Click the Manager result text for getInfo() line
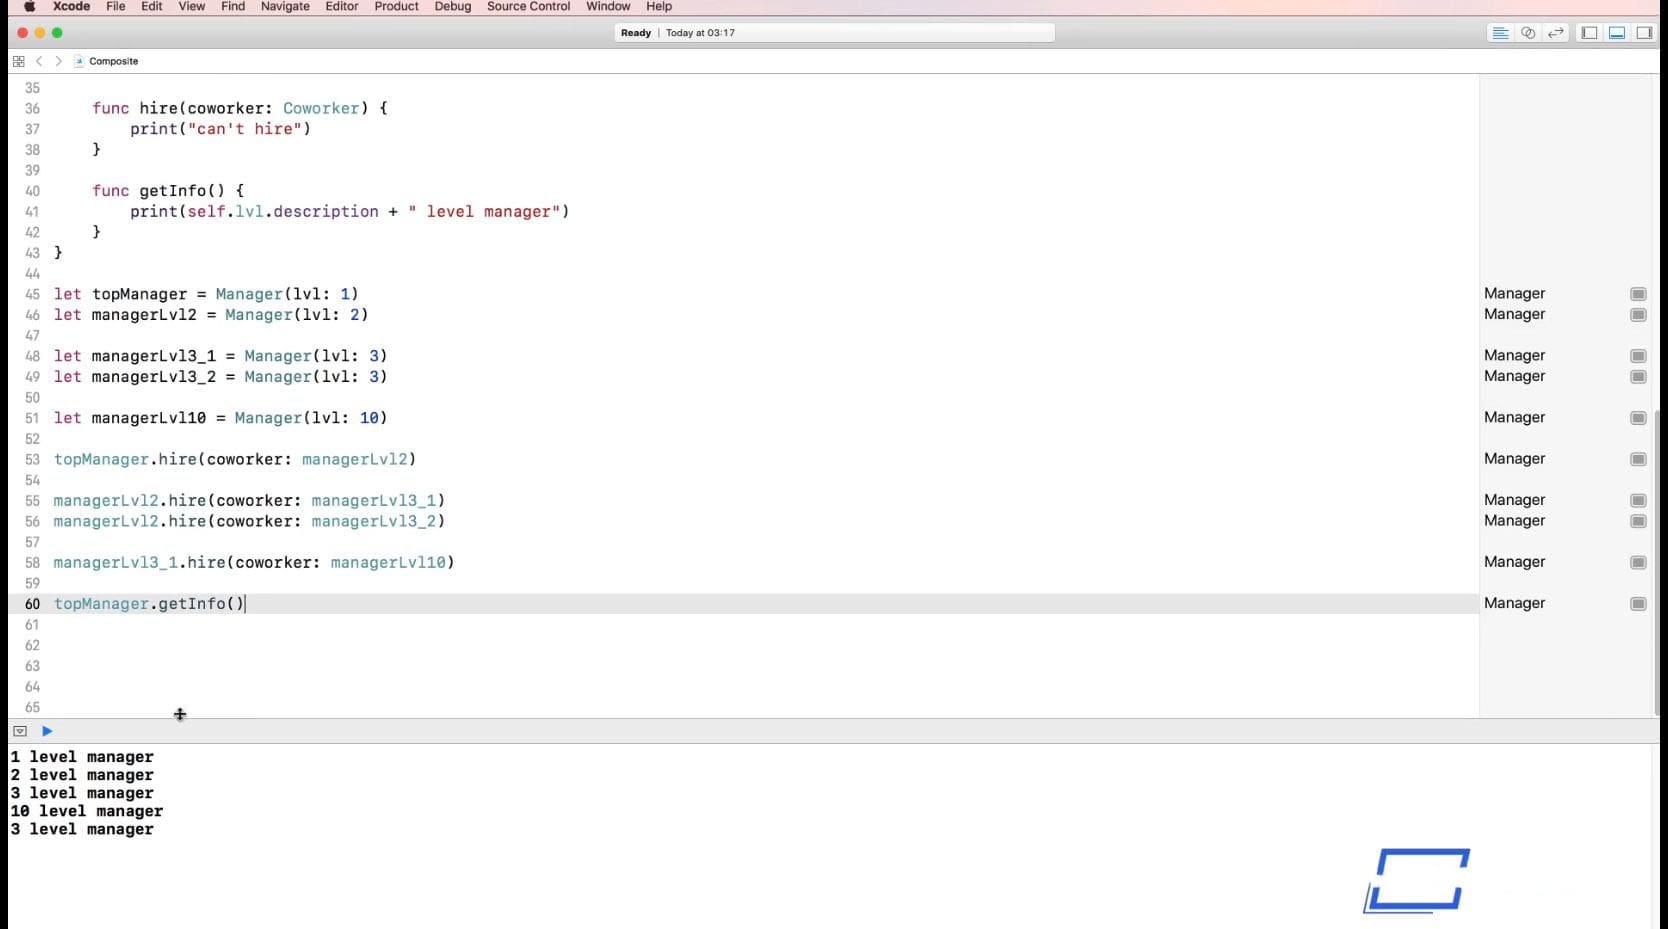The image size is (1668, 929). point(1514,603)
